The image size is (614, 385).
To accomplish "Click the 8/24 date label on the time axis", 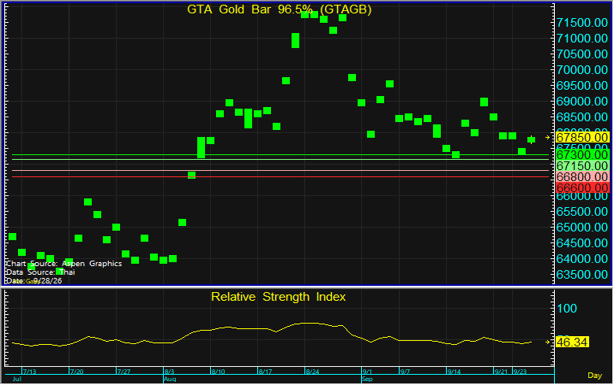I will click(x=312, y=371).
